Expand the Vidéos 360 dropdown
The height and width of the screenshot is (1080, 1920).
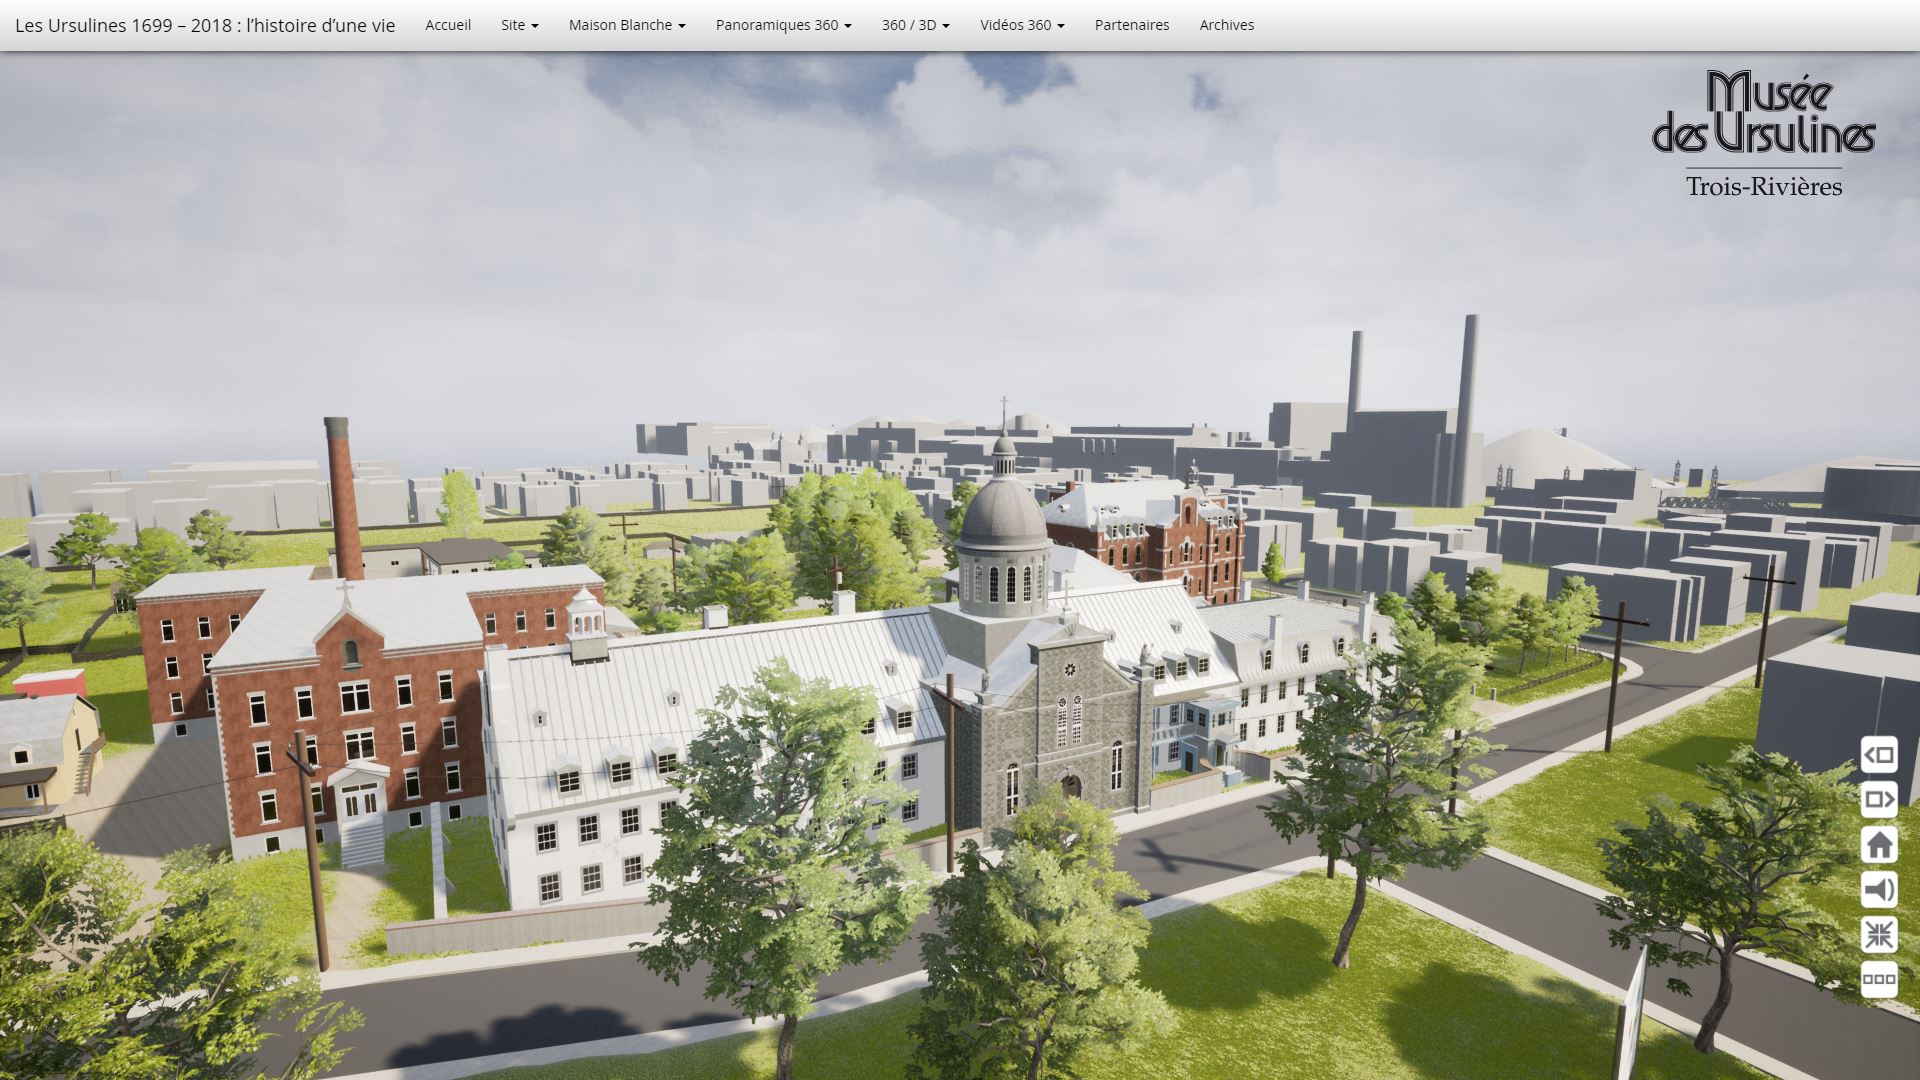tap(1022, 25)
